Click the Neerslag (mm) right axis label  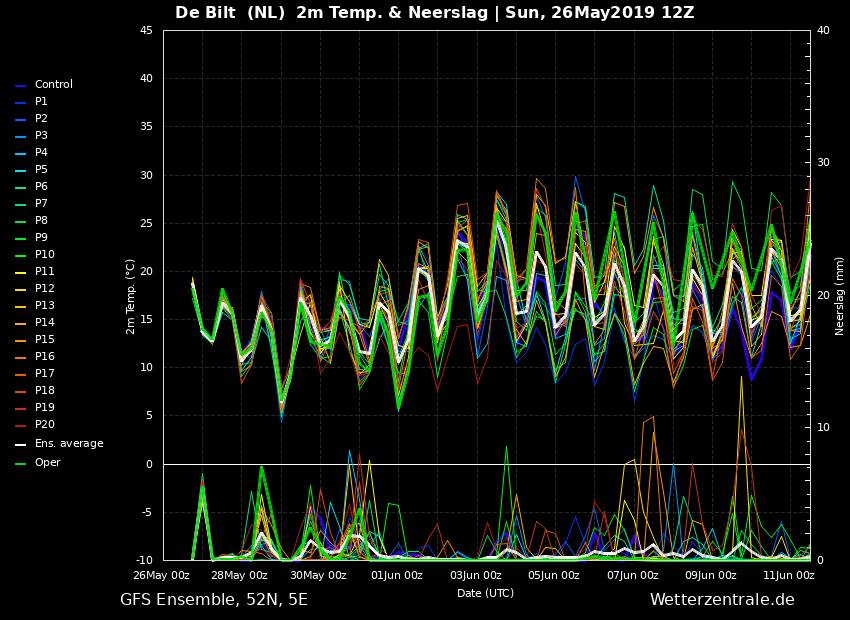click(840, 295)
